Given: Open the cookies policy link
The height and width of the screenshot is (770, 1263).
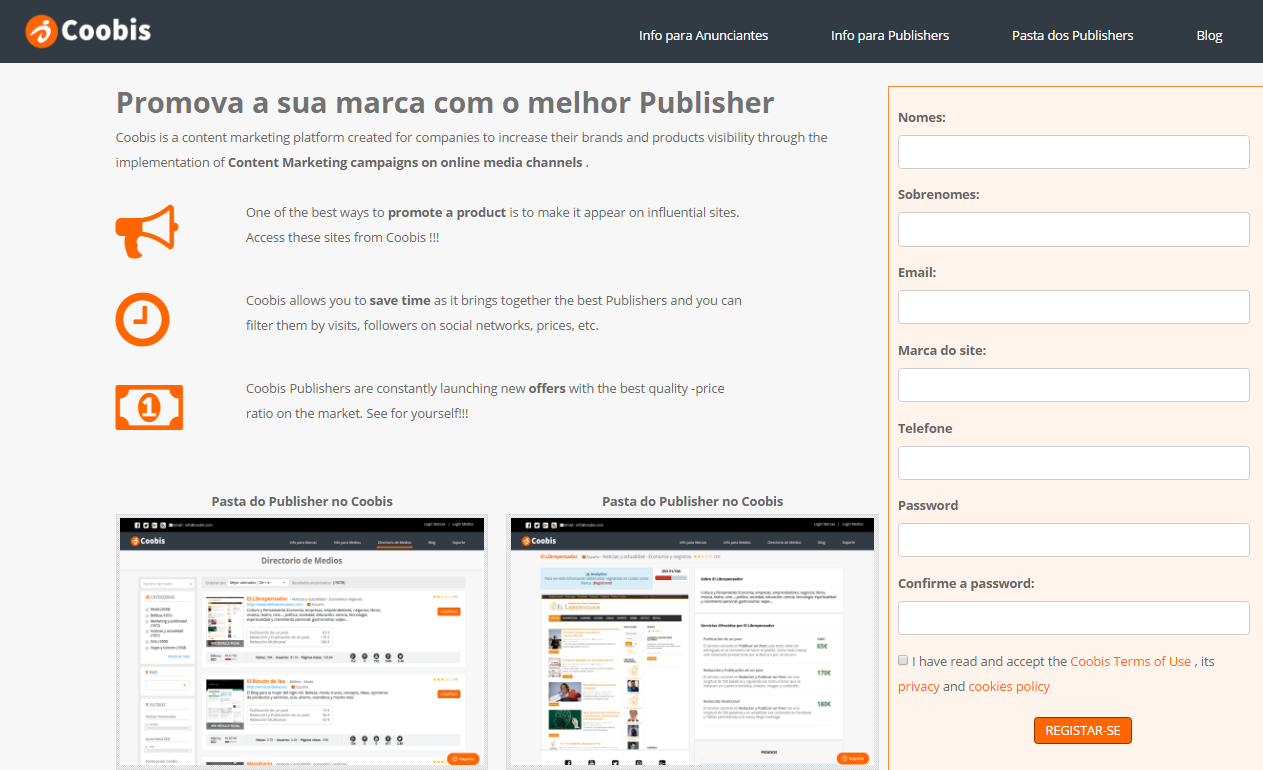Looking at the screenshot, I should [x=1009, y=686].
